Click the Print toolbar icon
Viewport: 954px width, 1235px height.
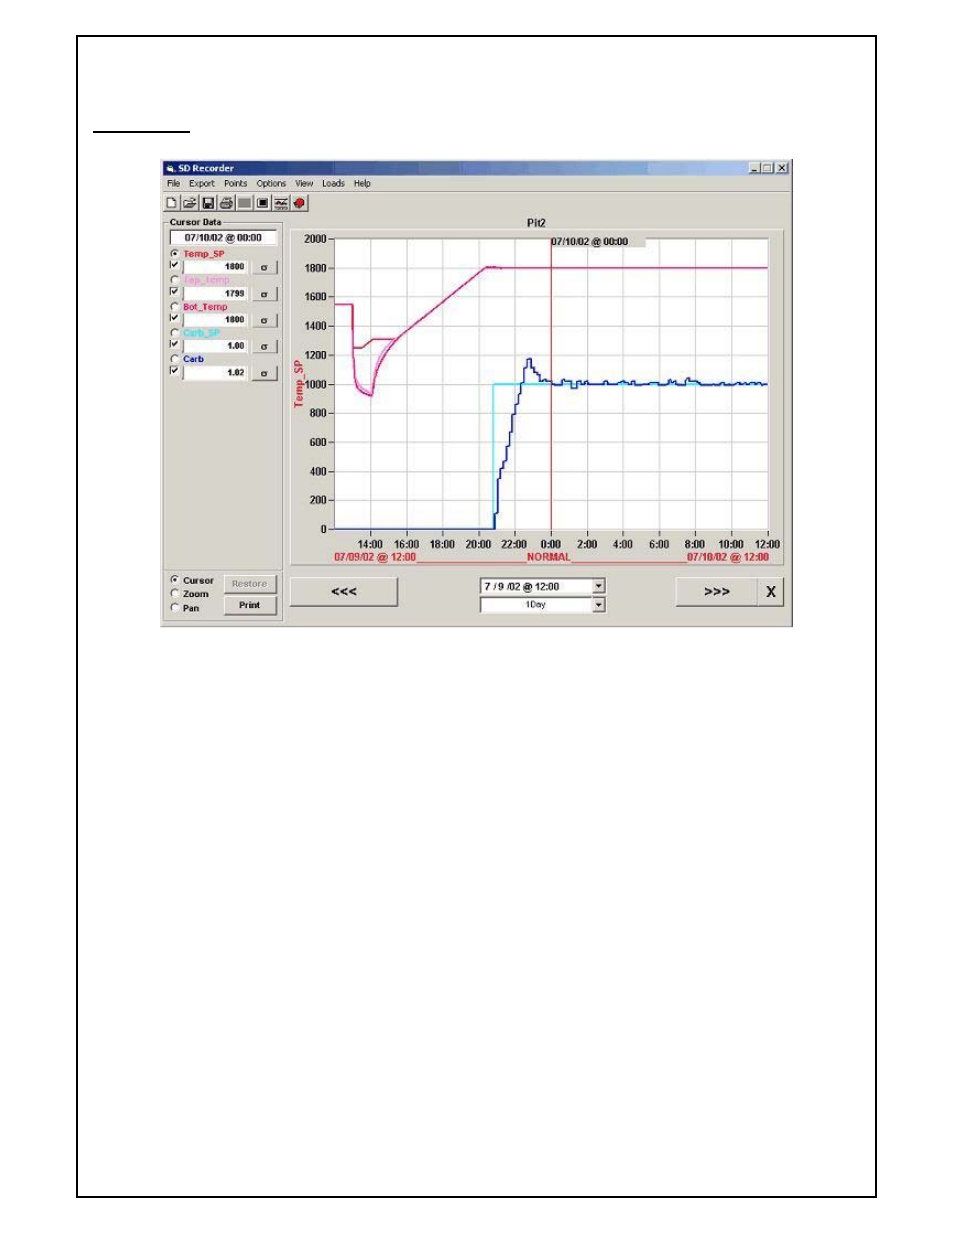point(226,203)
